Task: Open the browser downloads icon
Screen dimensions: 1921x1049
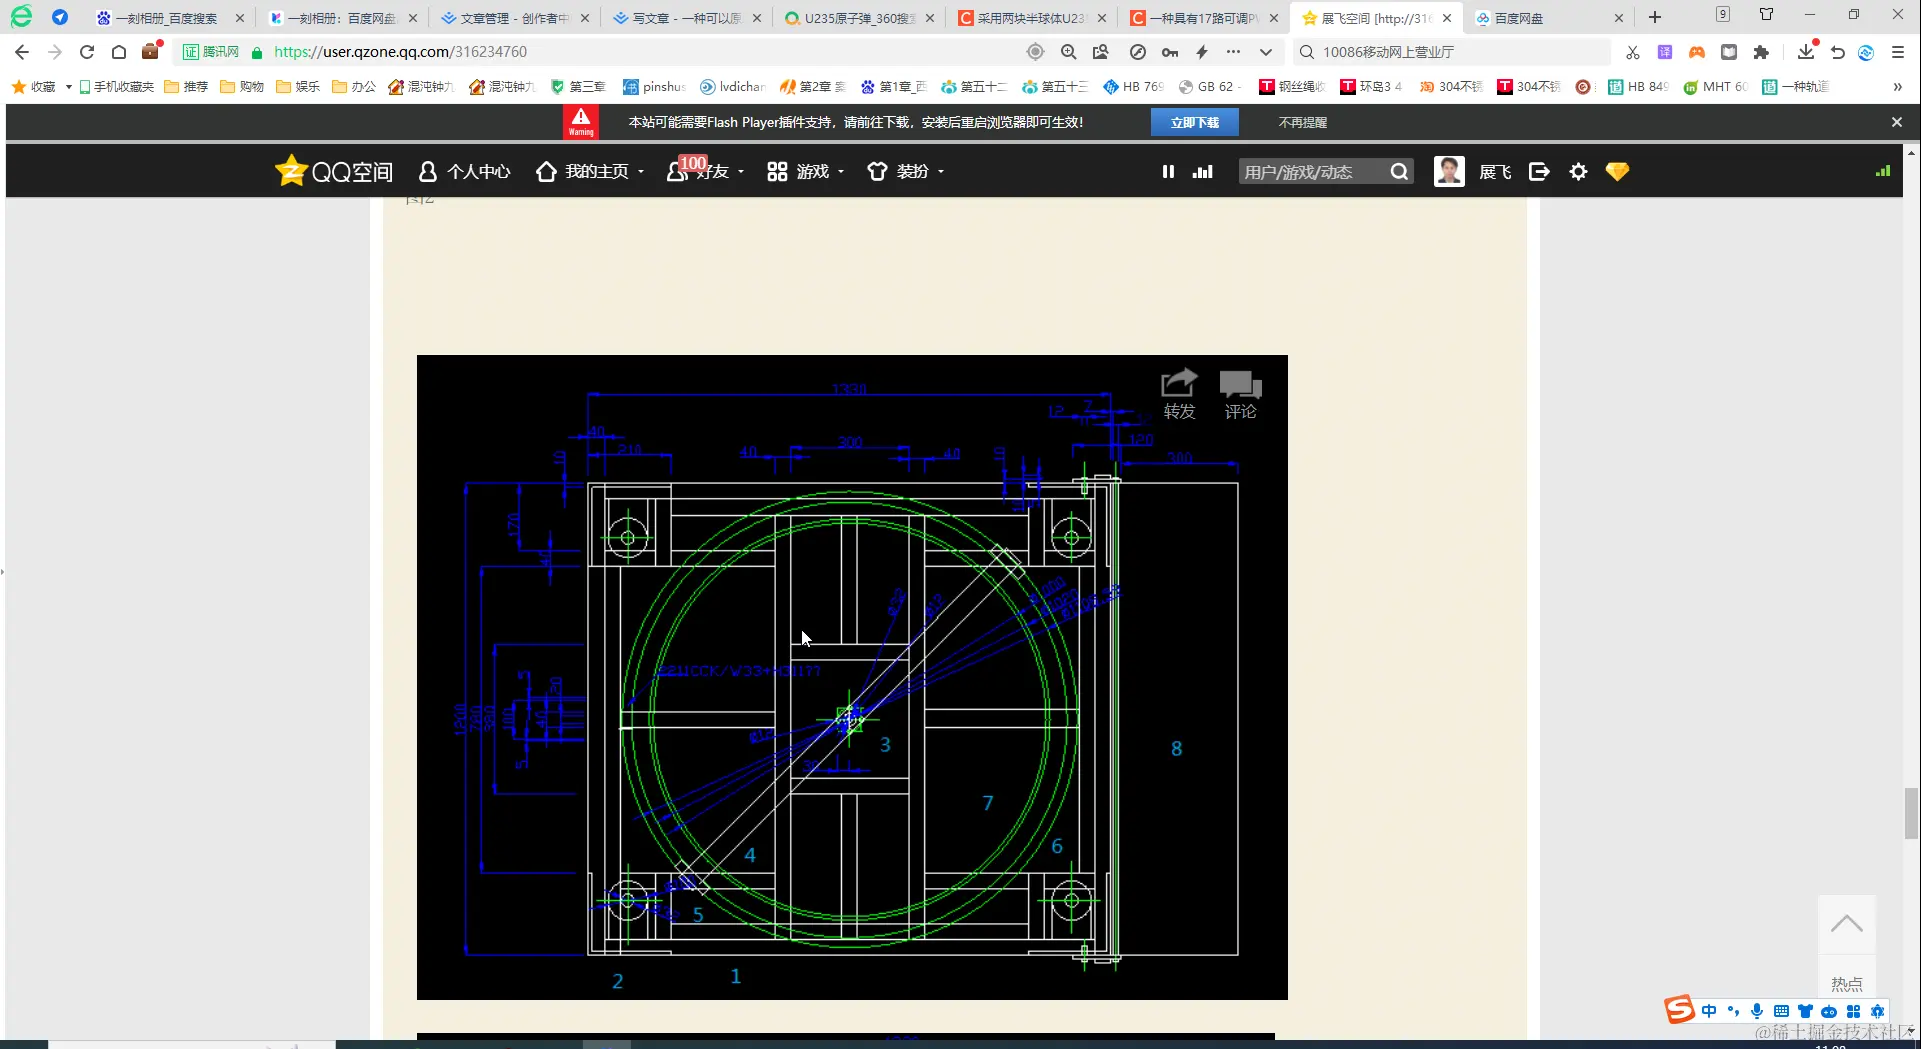Action: pos(1806,52)
